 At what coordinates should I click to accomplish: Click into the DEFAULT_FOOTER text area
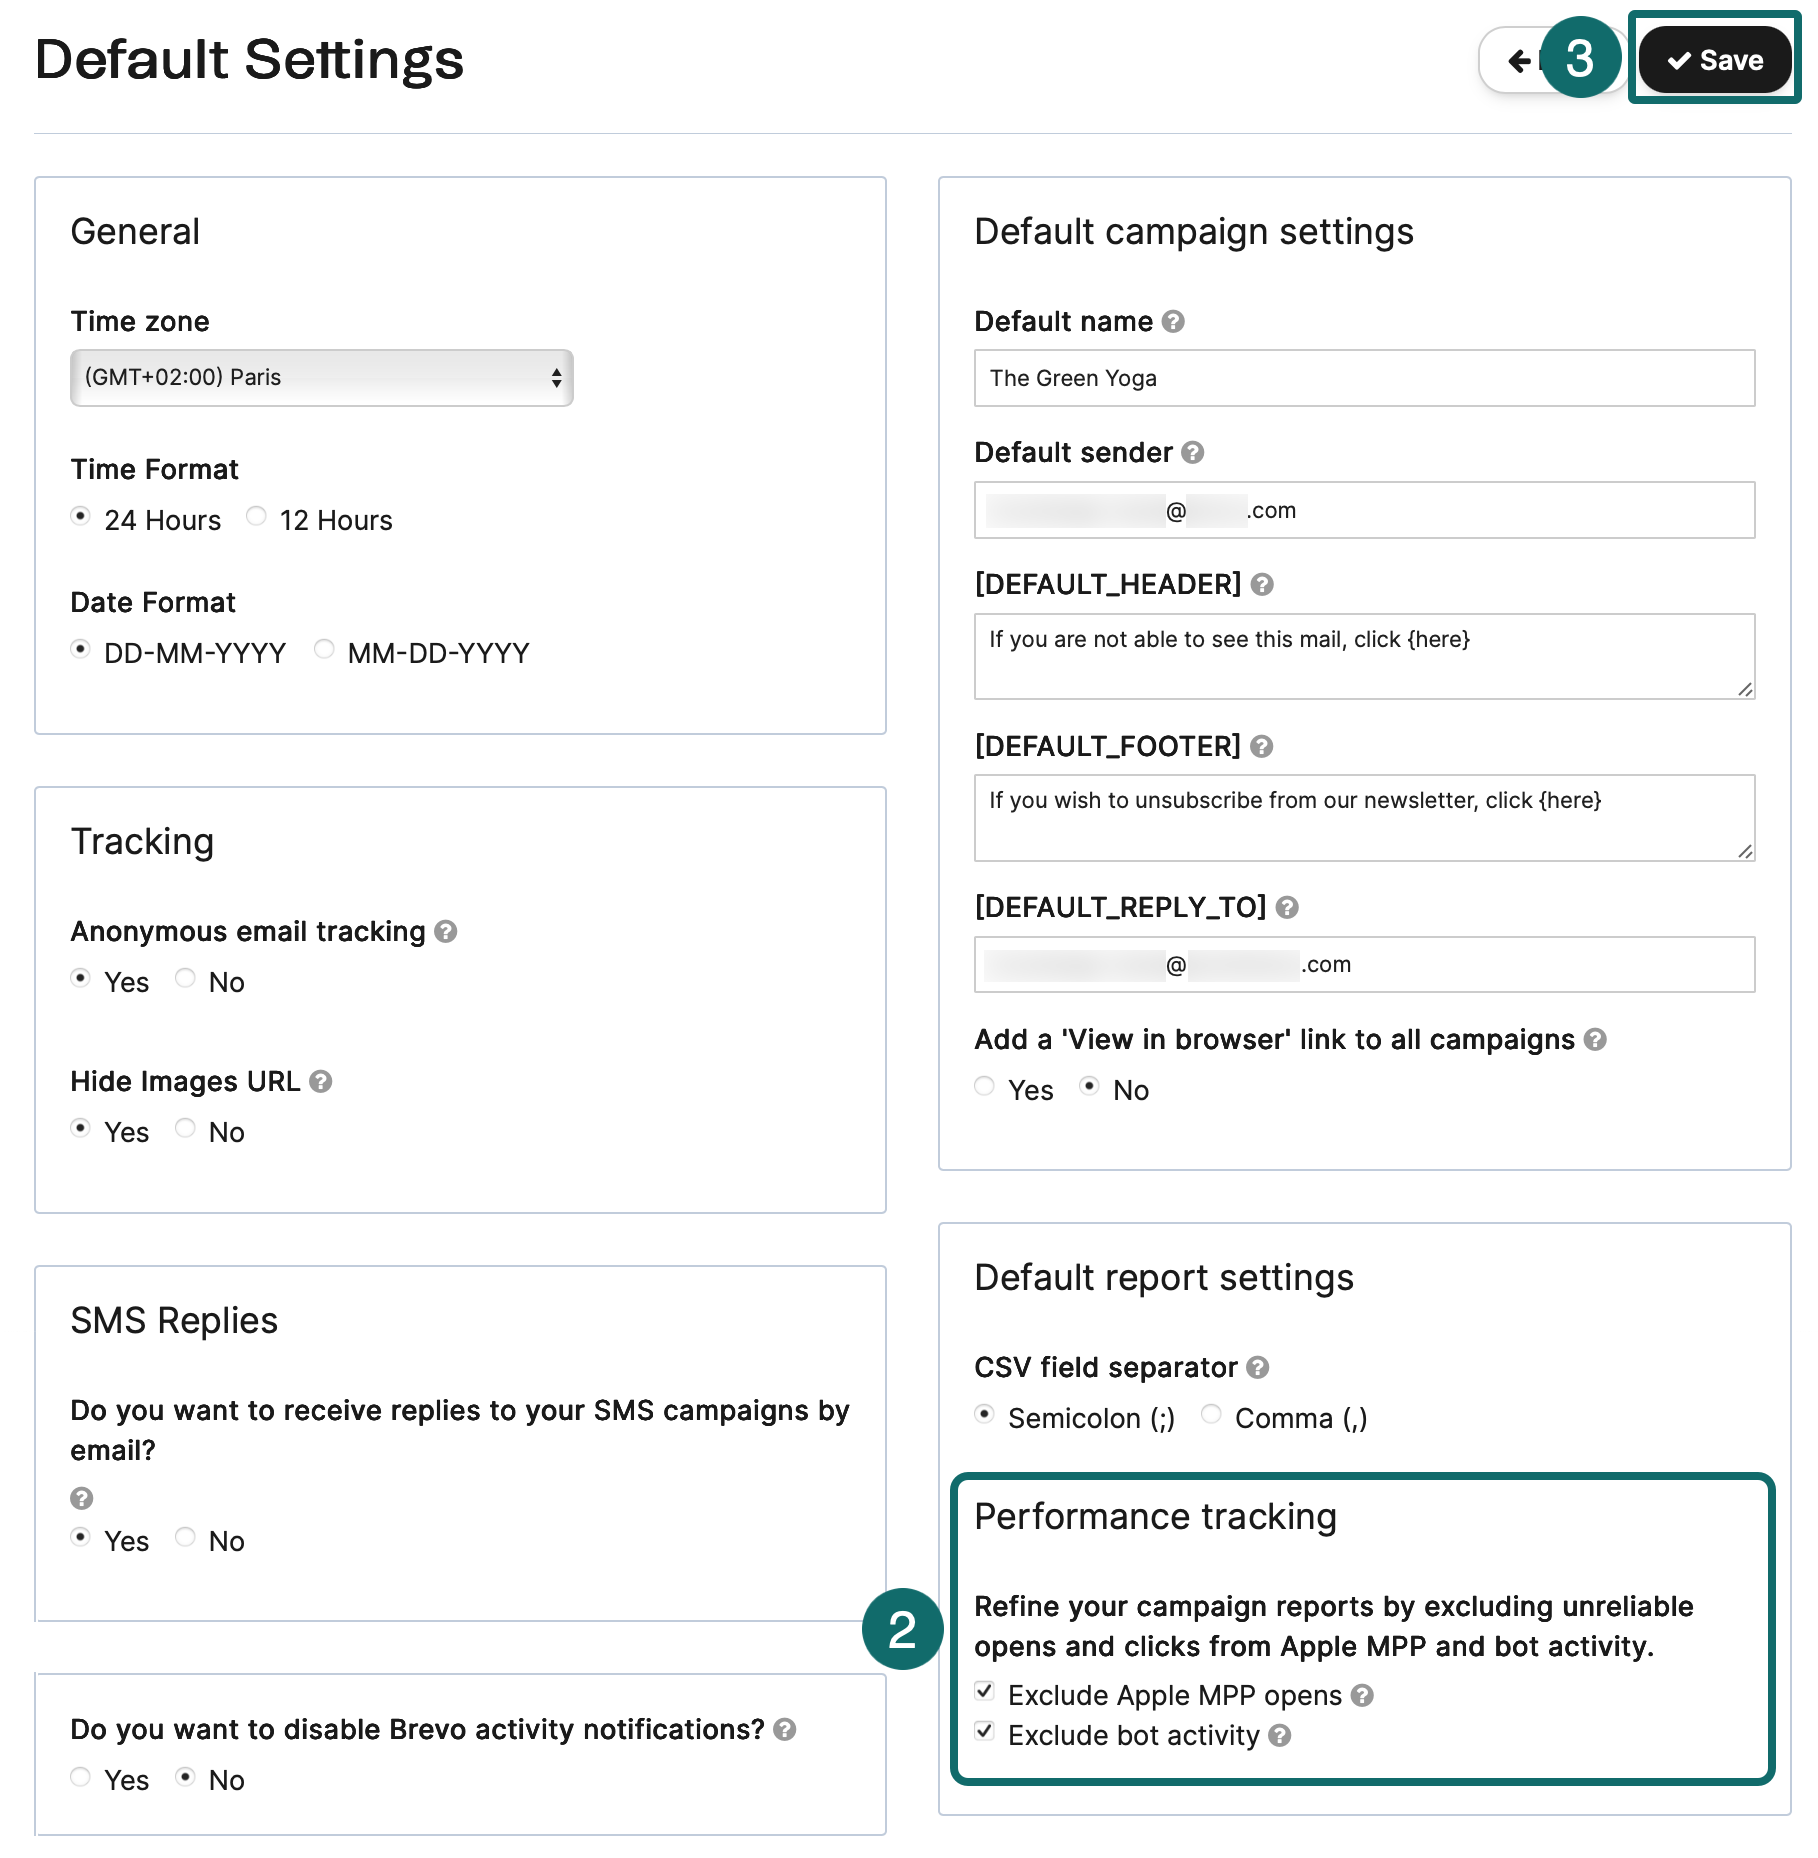(x=1364, y=818)
